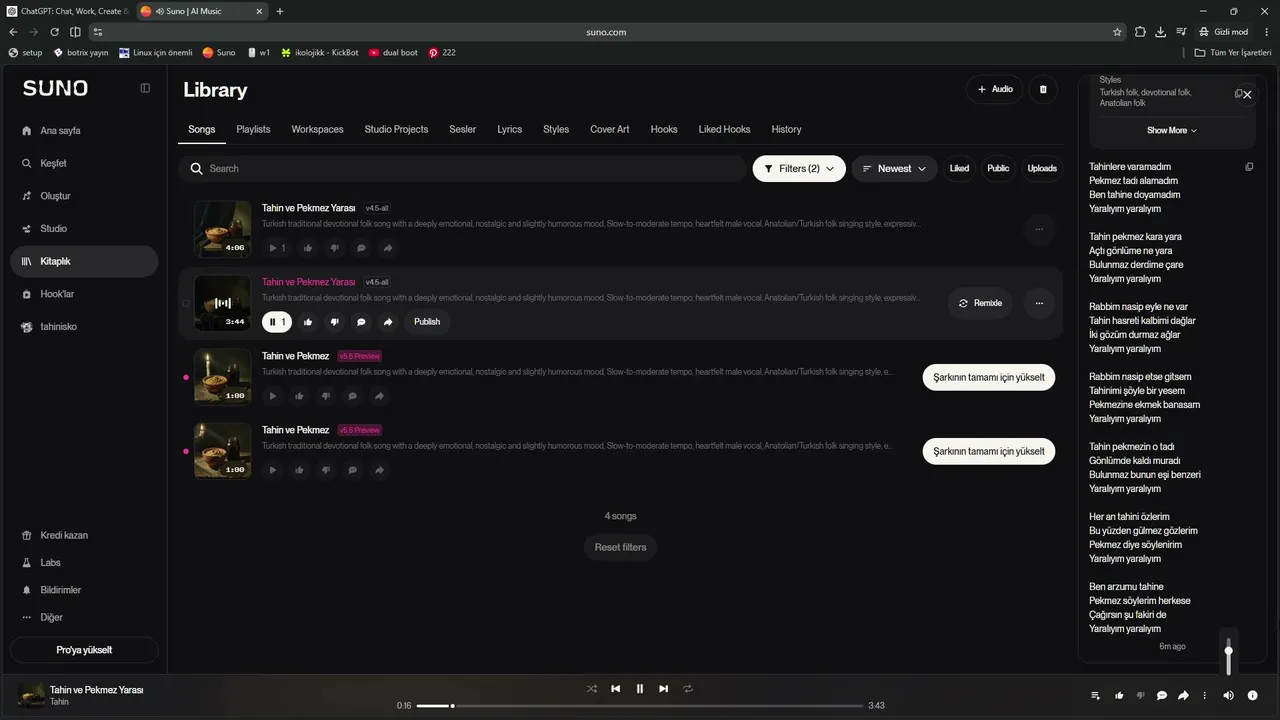
Task: Open more options for the 4:06 song
Action: pos(1039,229)
